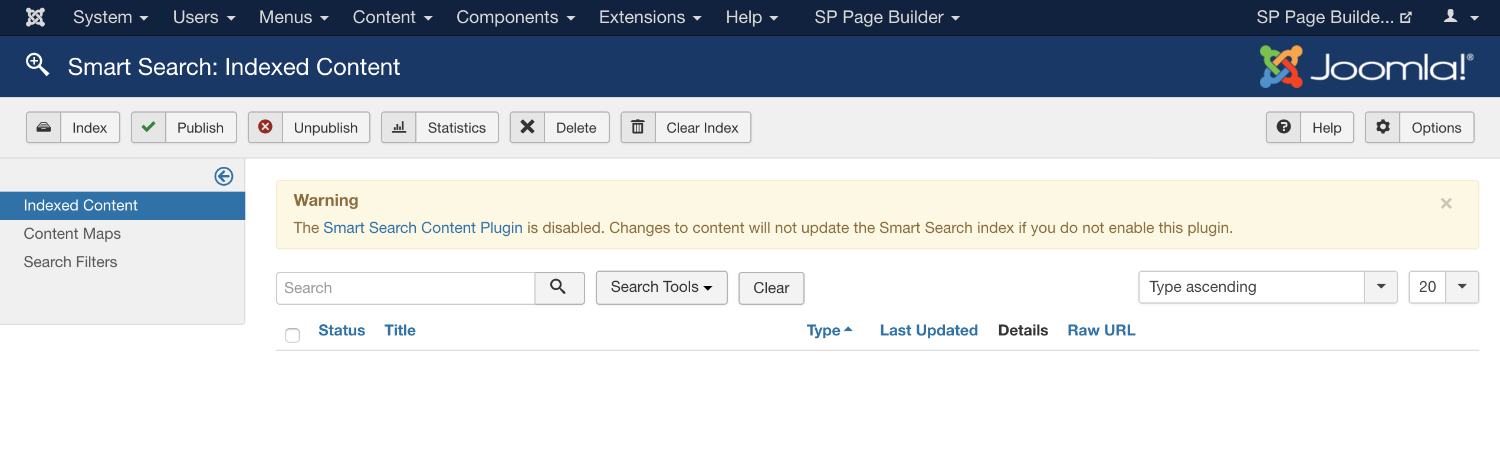Click the Options gear icon

tap(1383, 128)
